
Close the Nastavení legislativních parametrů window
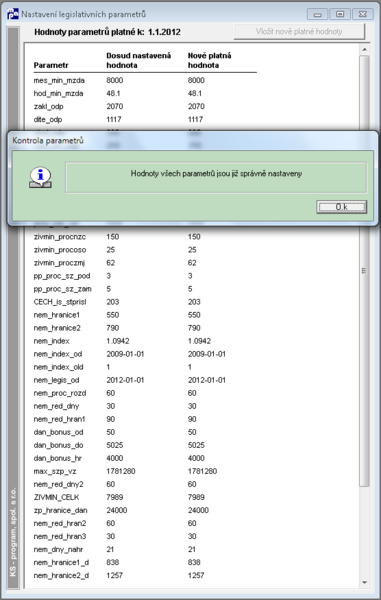(362, 14)
